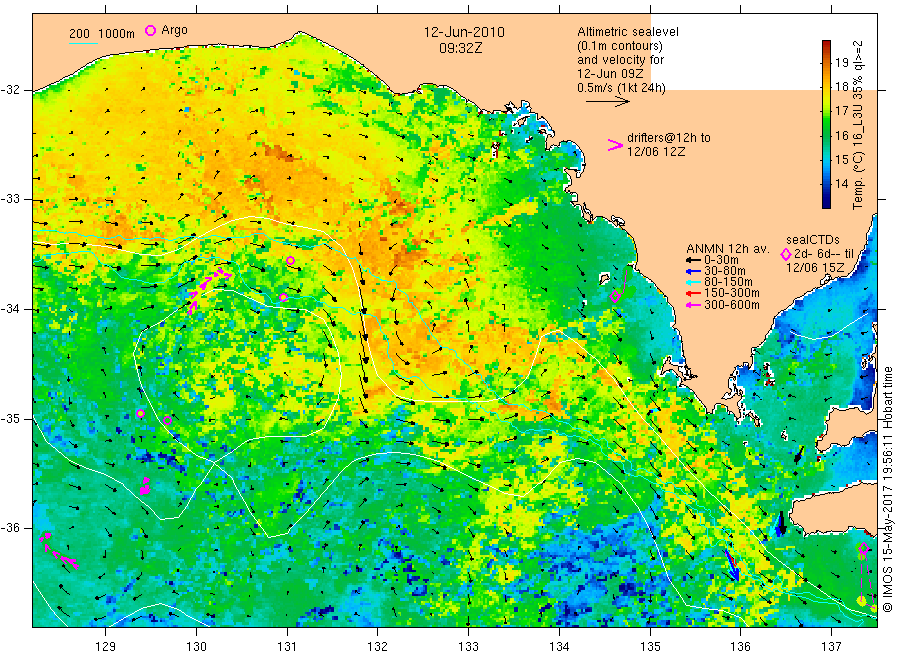The height and width of the screenshot is (660, 900).
Task: Click the Argo float marker near 129.4E, 35S
Action: click(x=141, y=413)
